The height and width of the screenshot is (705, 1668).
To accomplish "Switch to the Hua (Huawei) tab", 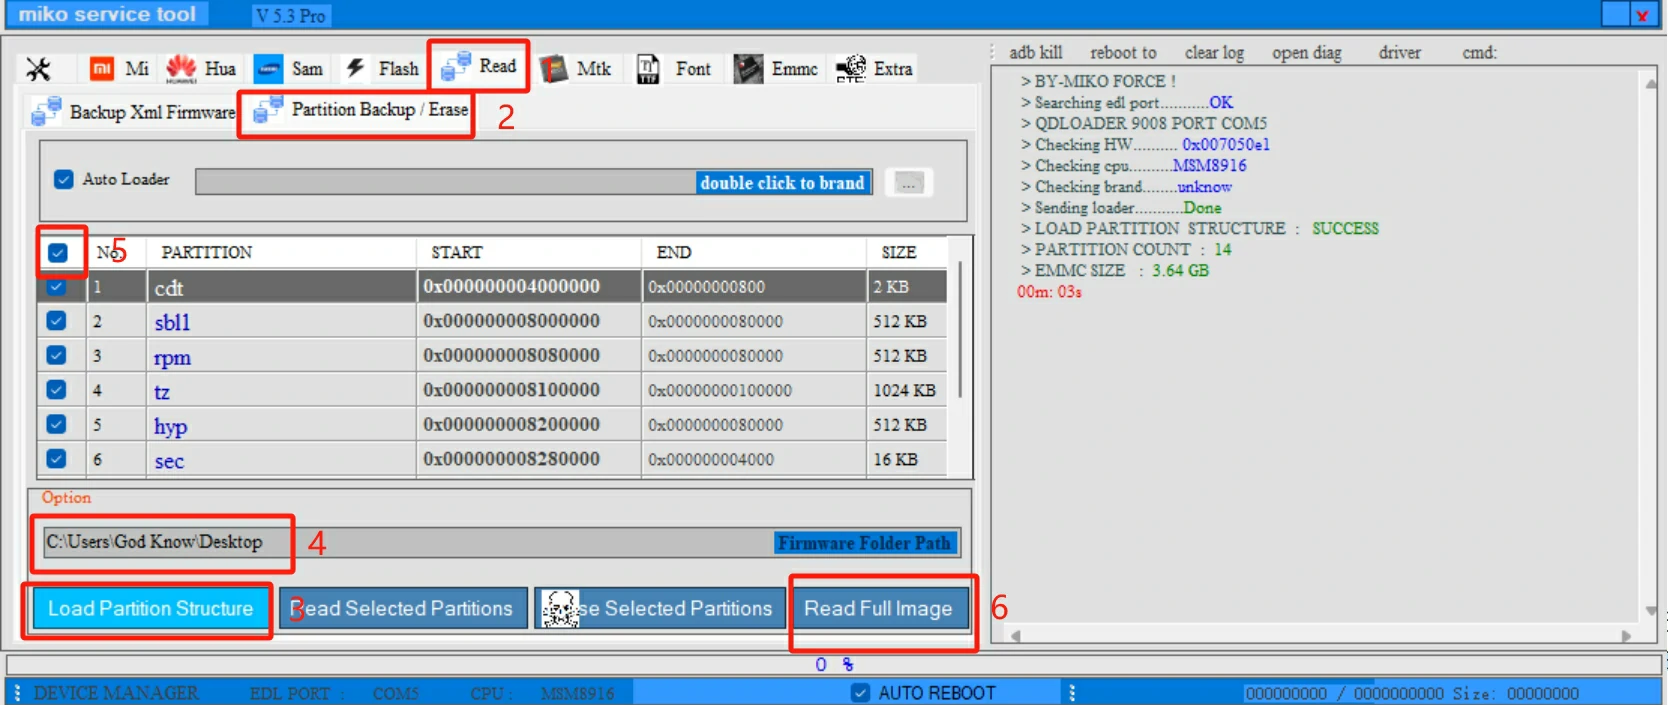I will pos(201,69).
